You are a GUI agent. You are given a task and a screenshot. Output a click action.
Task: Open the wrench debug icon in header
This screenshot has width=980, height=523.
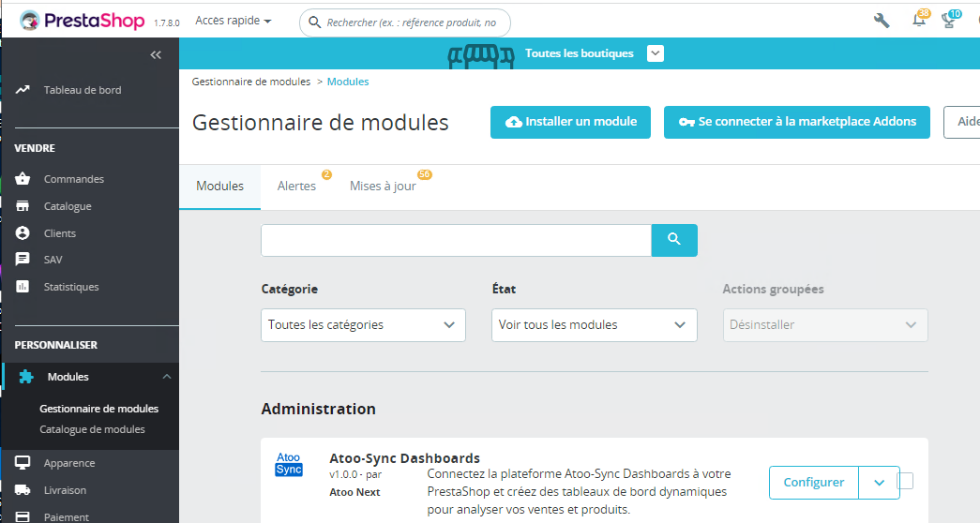[881, 21]
